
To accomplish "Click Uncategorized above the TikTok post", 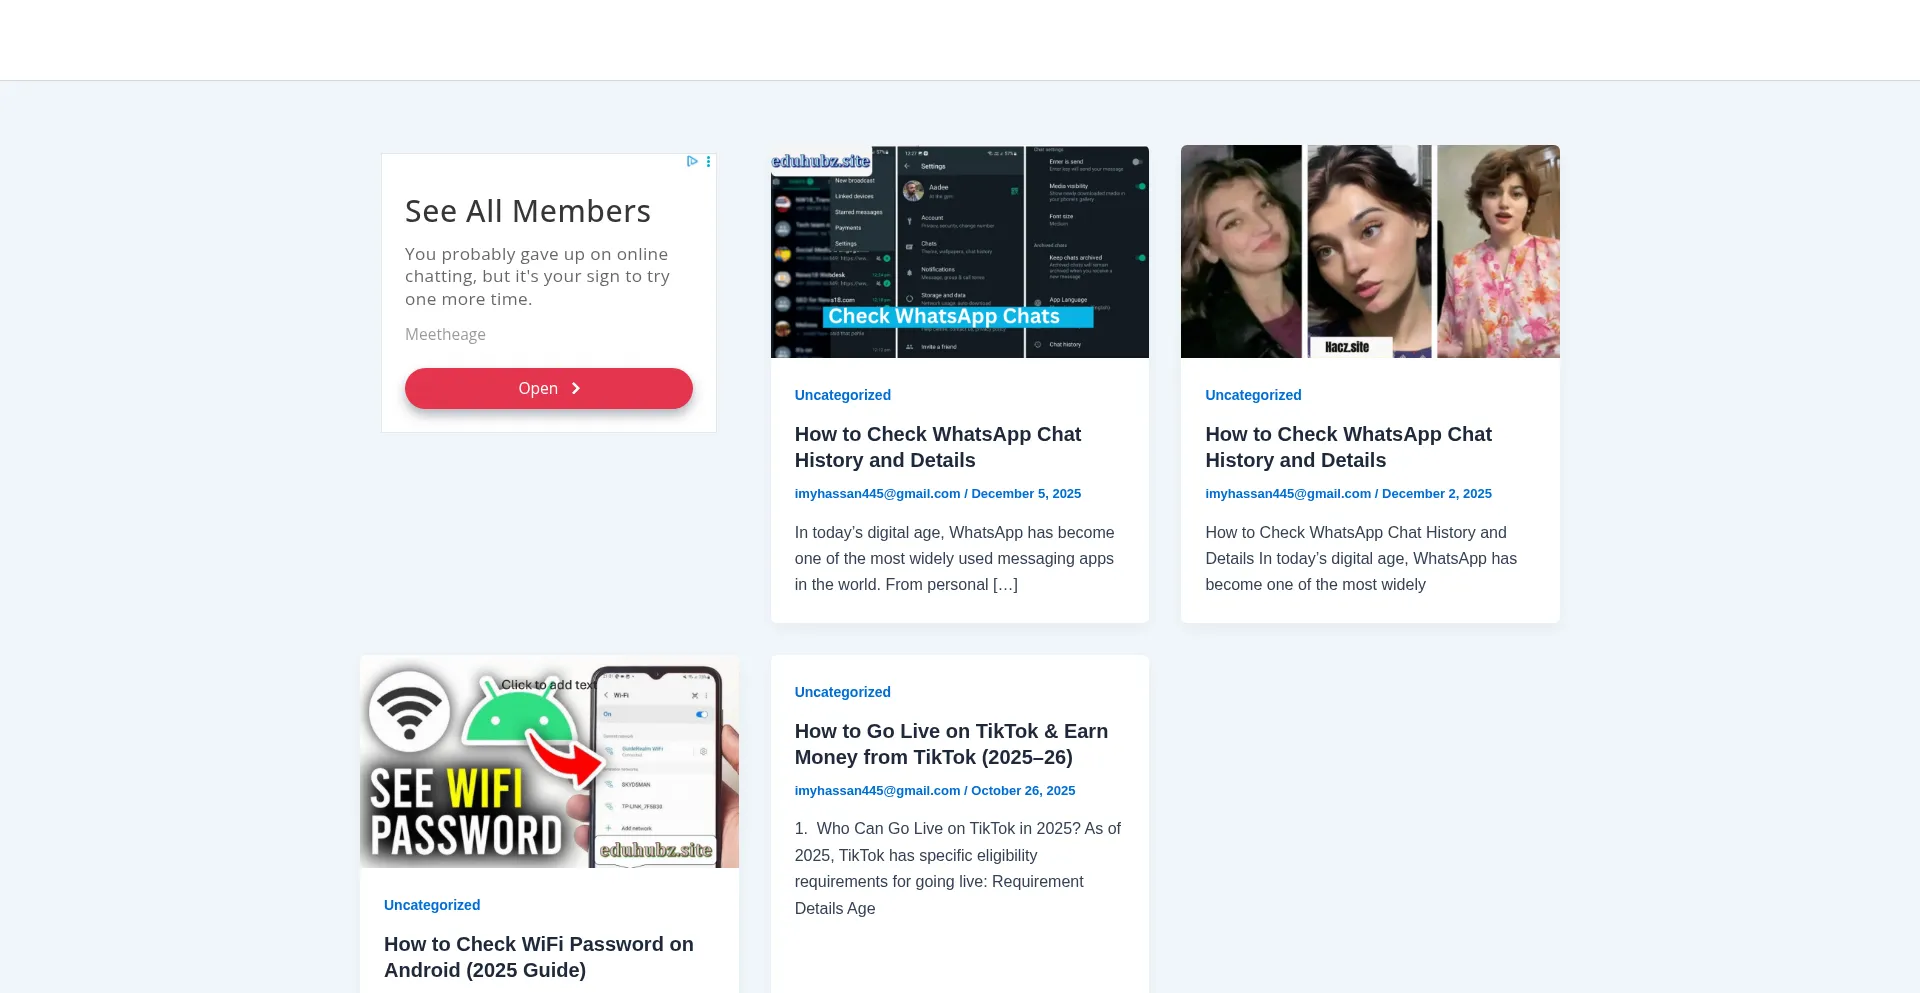I will tap(842, 692).
